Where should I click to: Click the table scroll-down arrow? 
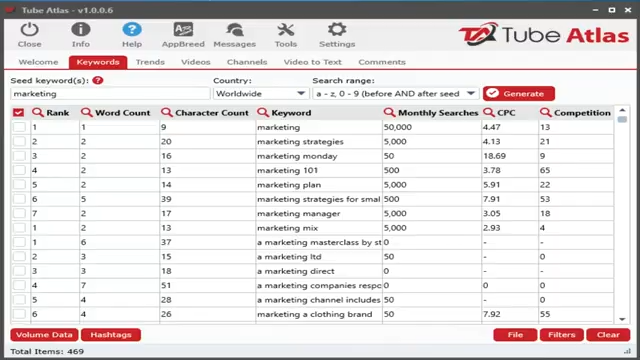622,319
